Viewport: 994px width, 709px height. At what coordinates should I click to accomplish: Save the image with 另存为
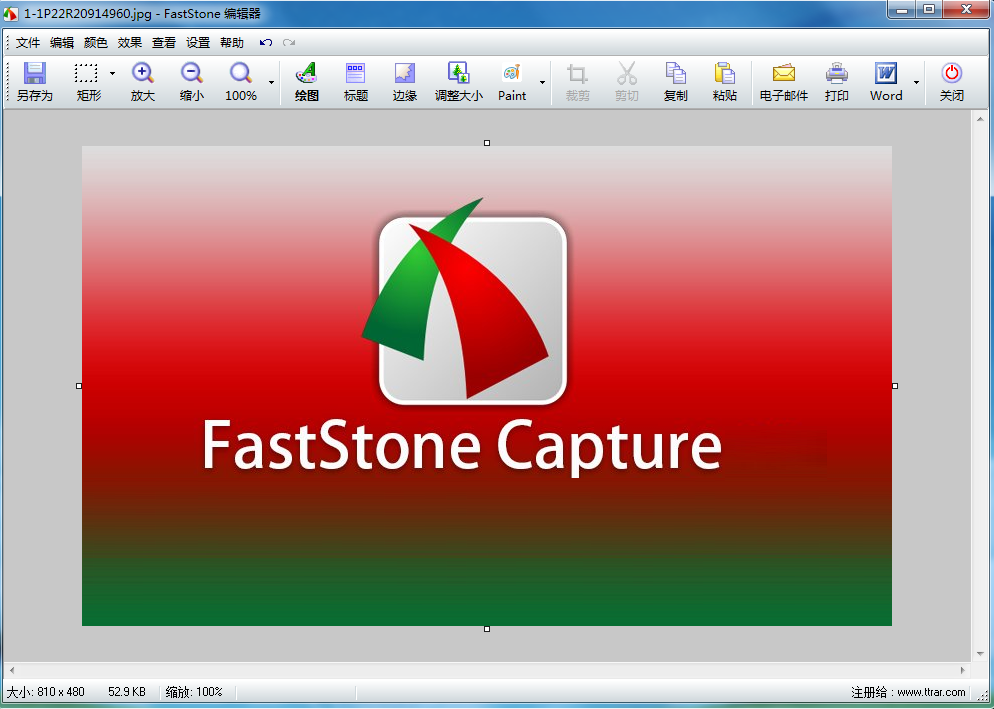coord(34,81)
